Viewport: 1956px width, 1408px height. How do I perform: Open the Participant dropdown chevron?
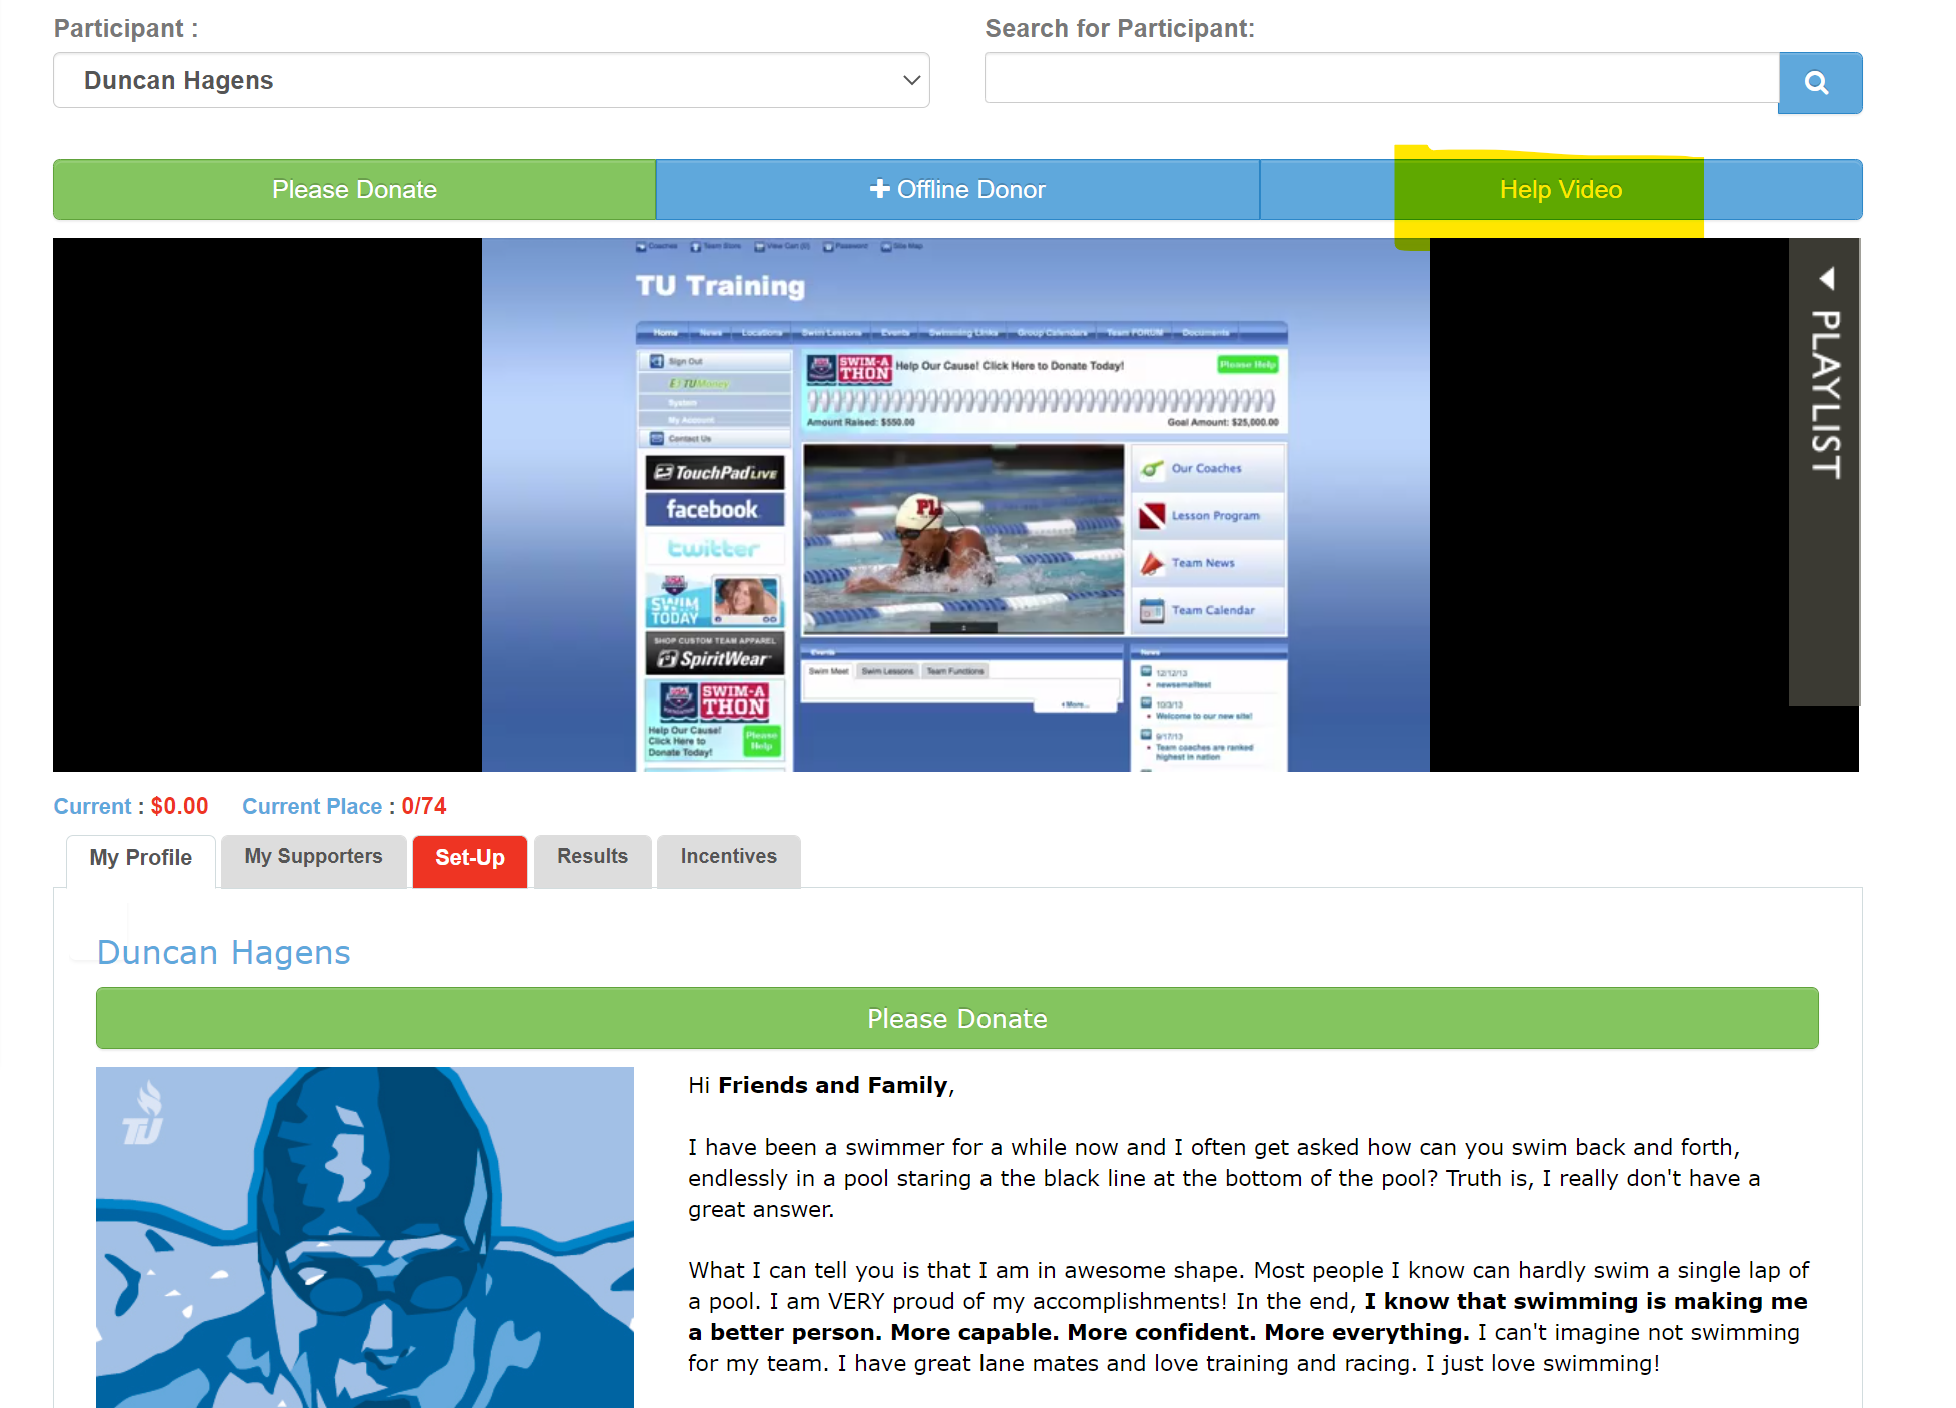tap(910, 80)
